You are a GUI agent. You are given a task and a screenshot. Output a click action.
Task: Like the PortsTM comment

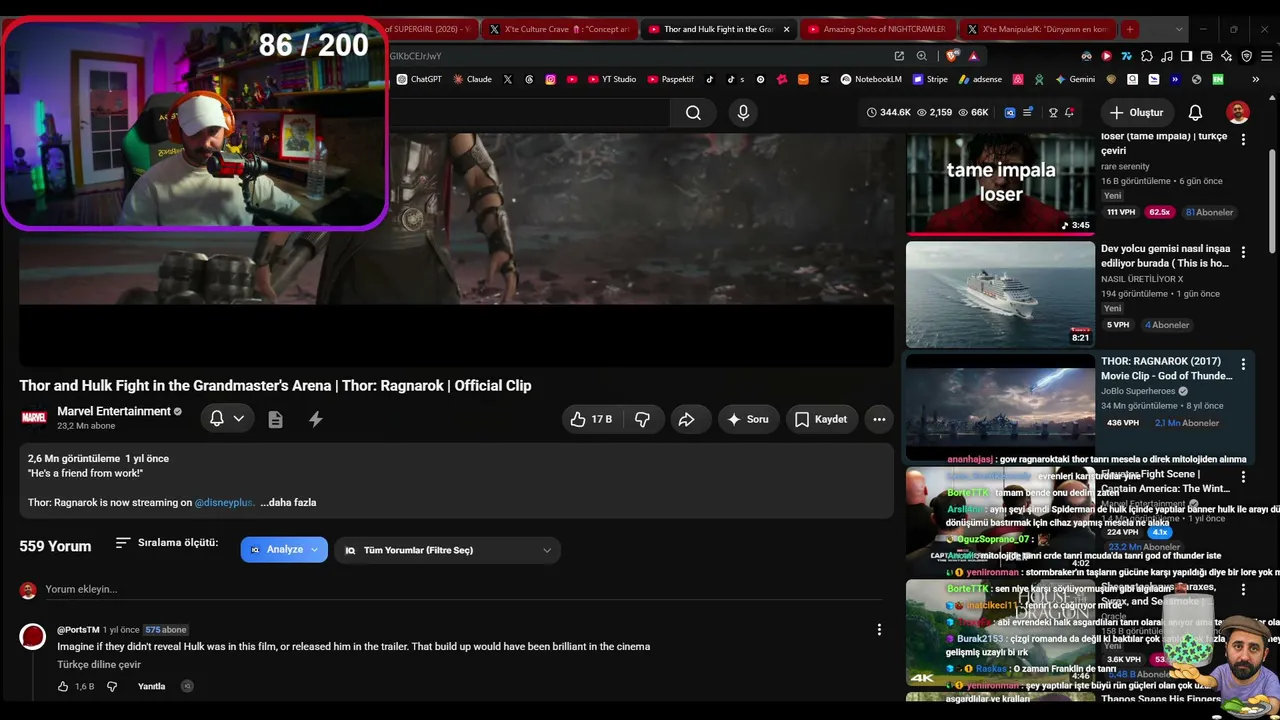tap(63, 687)
